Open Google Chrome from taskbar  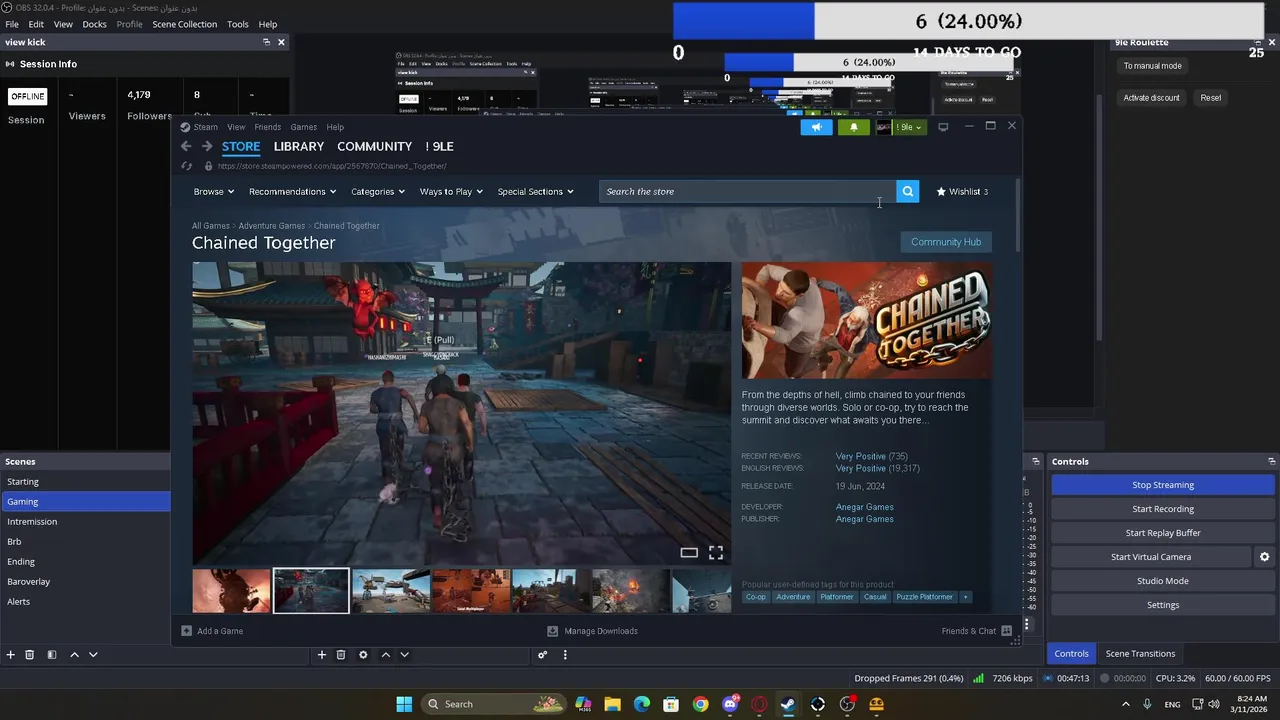coord(700,704)
